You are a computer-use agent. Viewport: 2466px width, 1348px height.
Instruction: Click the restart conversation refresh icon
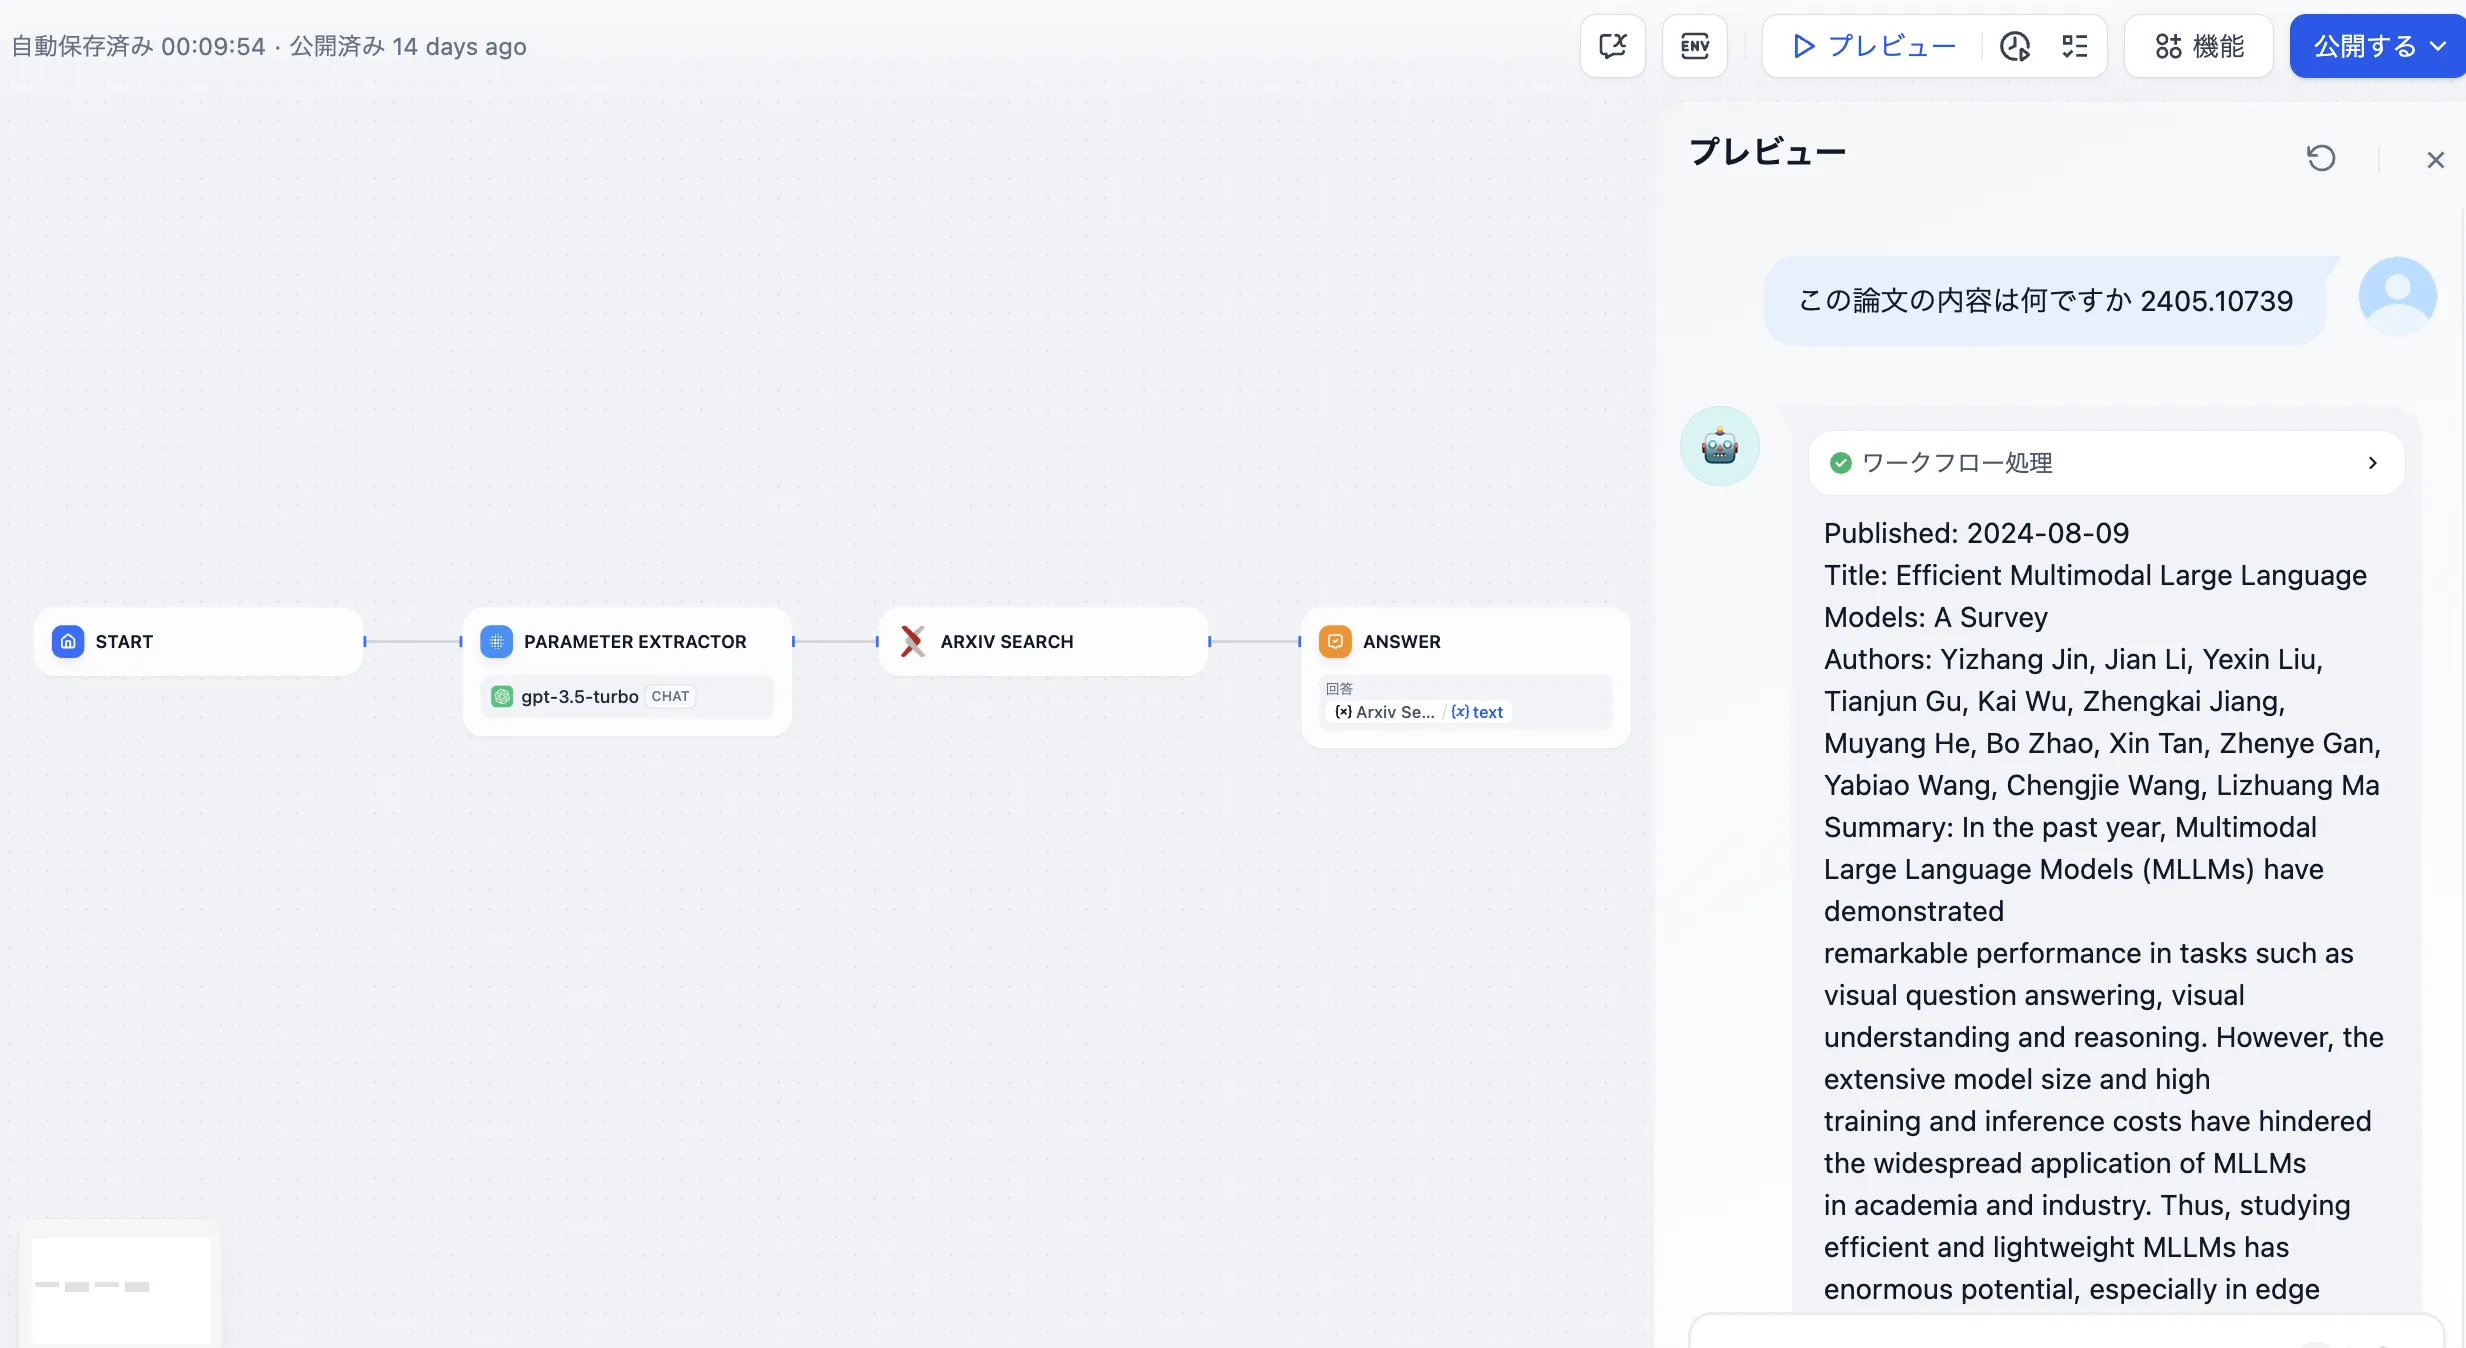click(x=2320, y=158)
